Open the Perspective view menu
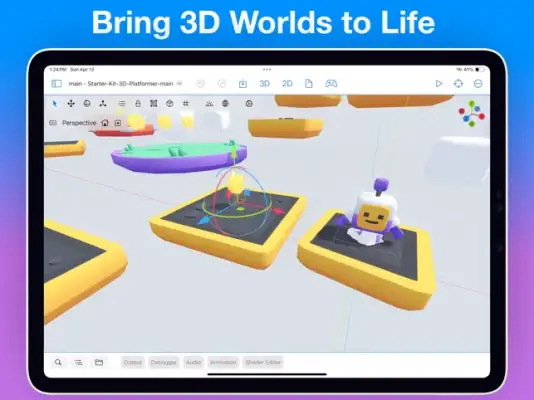 tap(79, 123)
